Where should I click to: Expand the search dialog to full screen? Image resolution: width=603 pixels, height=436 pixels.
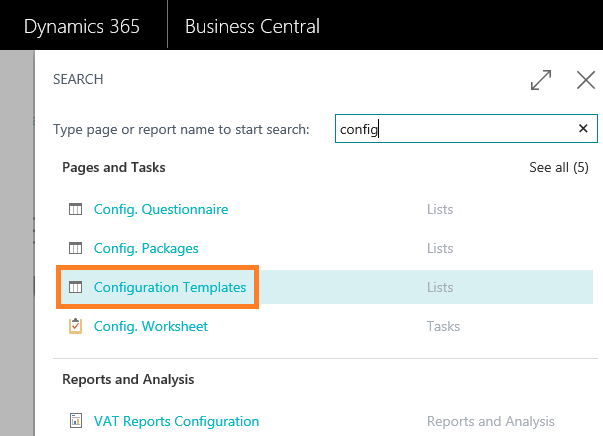541,81
